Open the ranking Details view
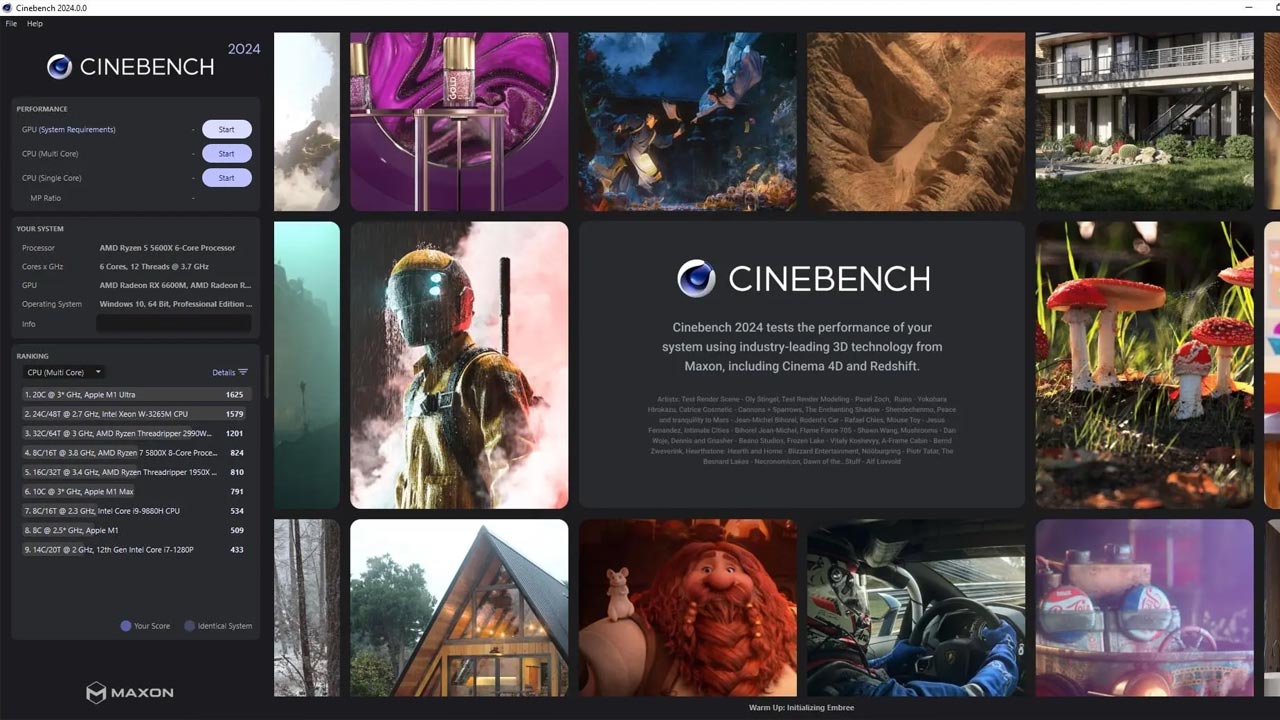 point(230,372)
